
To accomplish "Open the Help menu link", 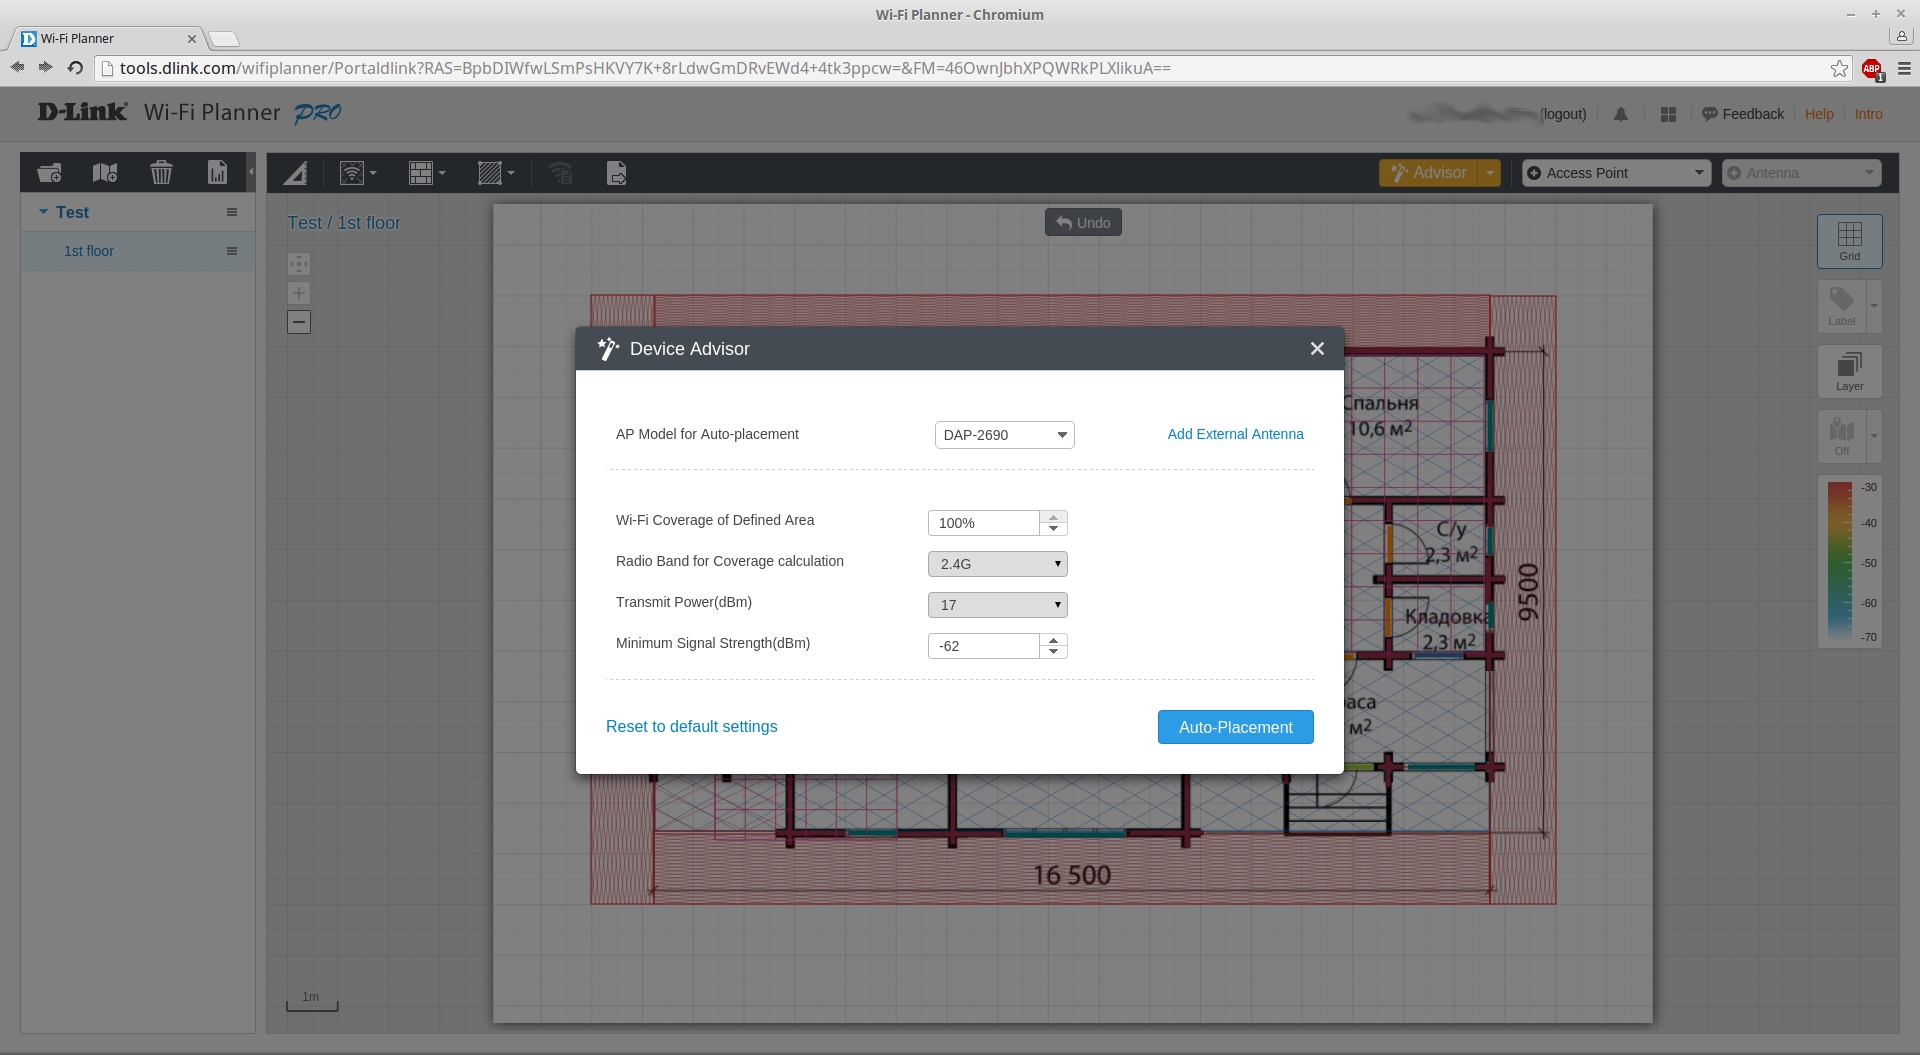I will [x=1818, y=114].
